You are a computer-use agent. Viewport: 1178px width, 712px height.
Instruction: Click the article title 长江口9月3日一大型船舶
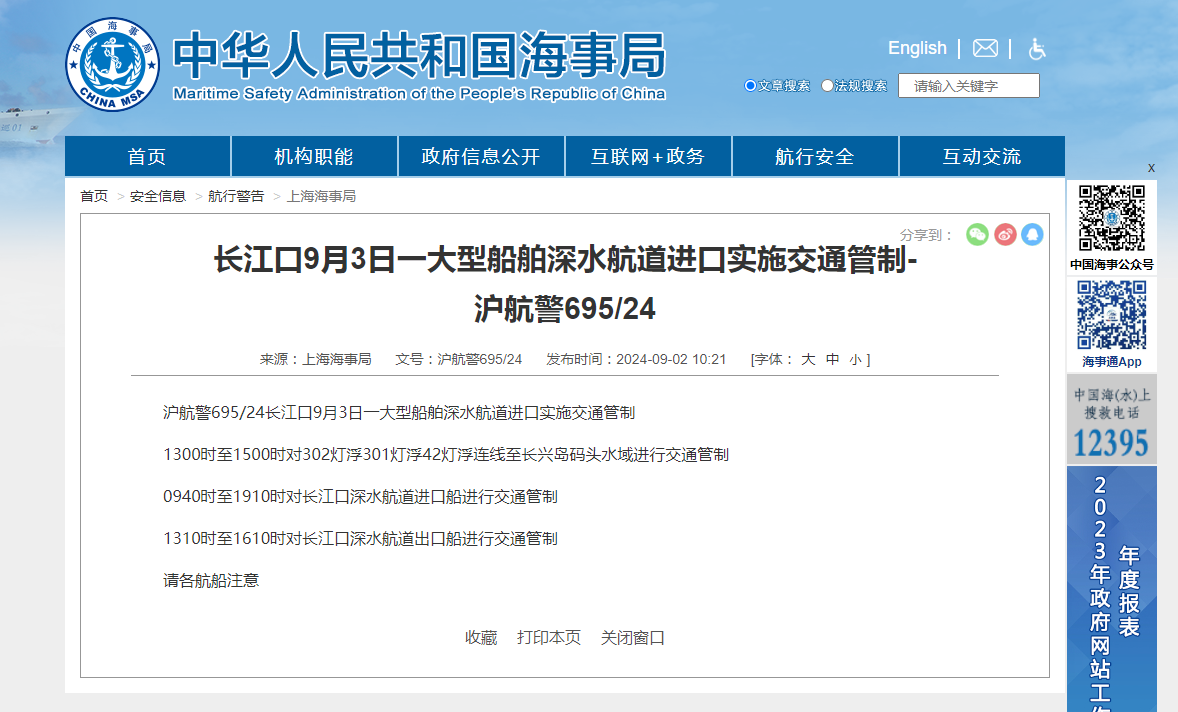point(565,284)
